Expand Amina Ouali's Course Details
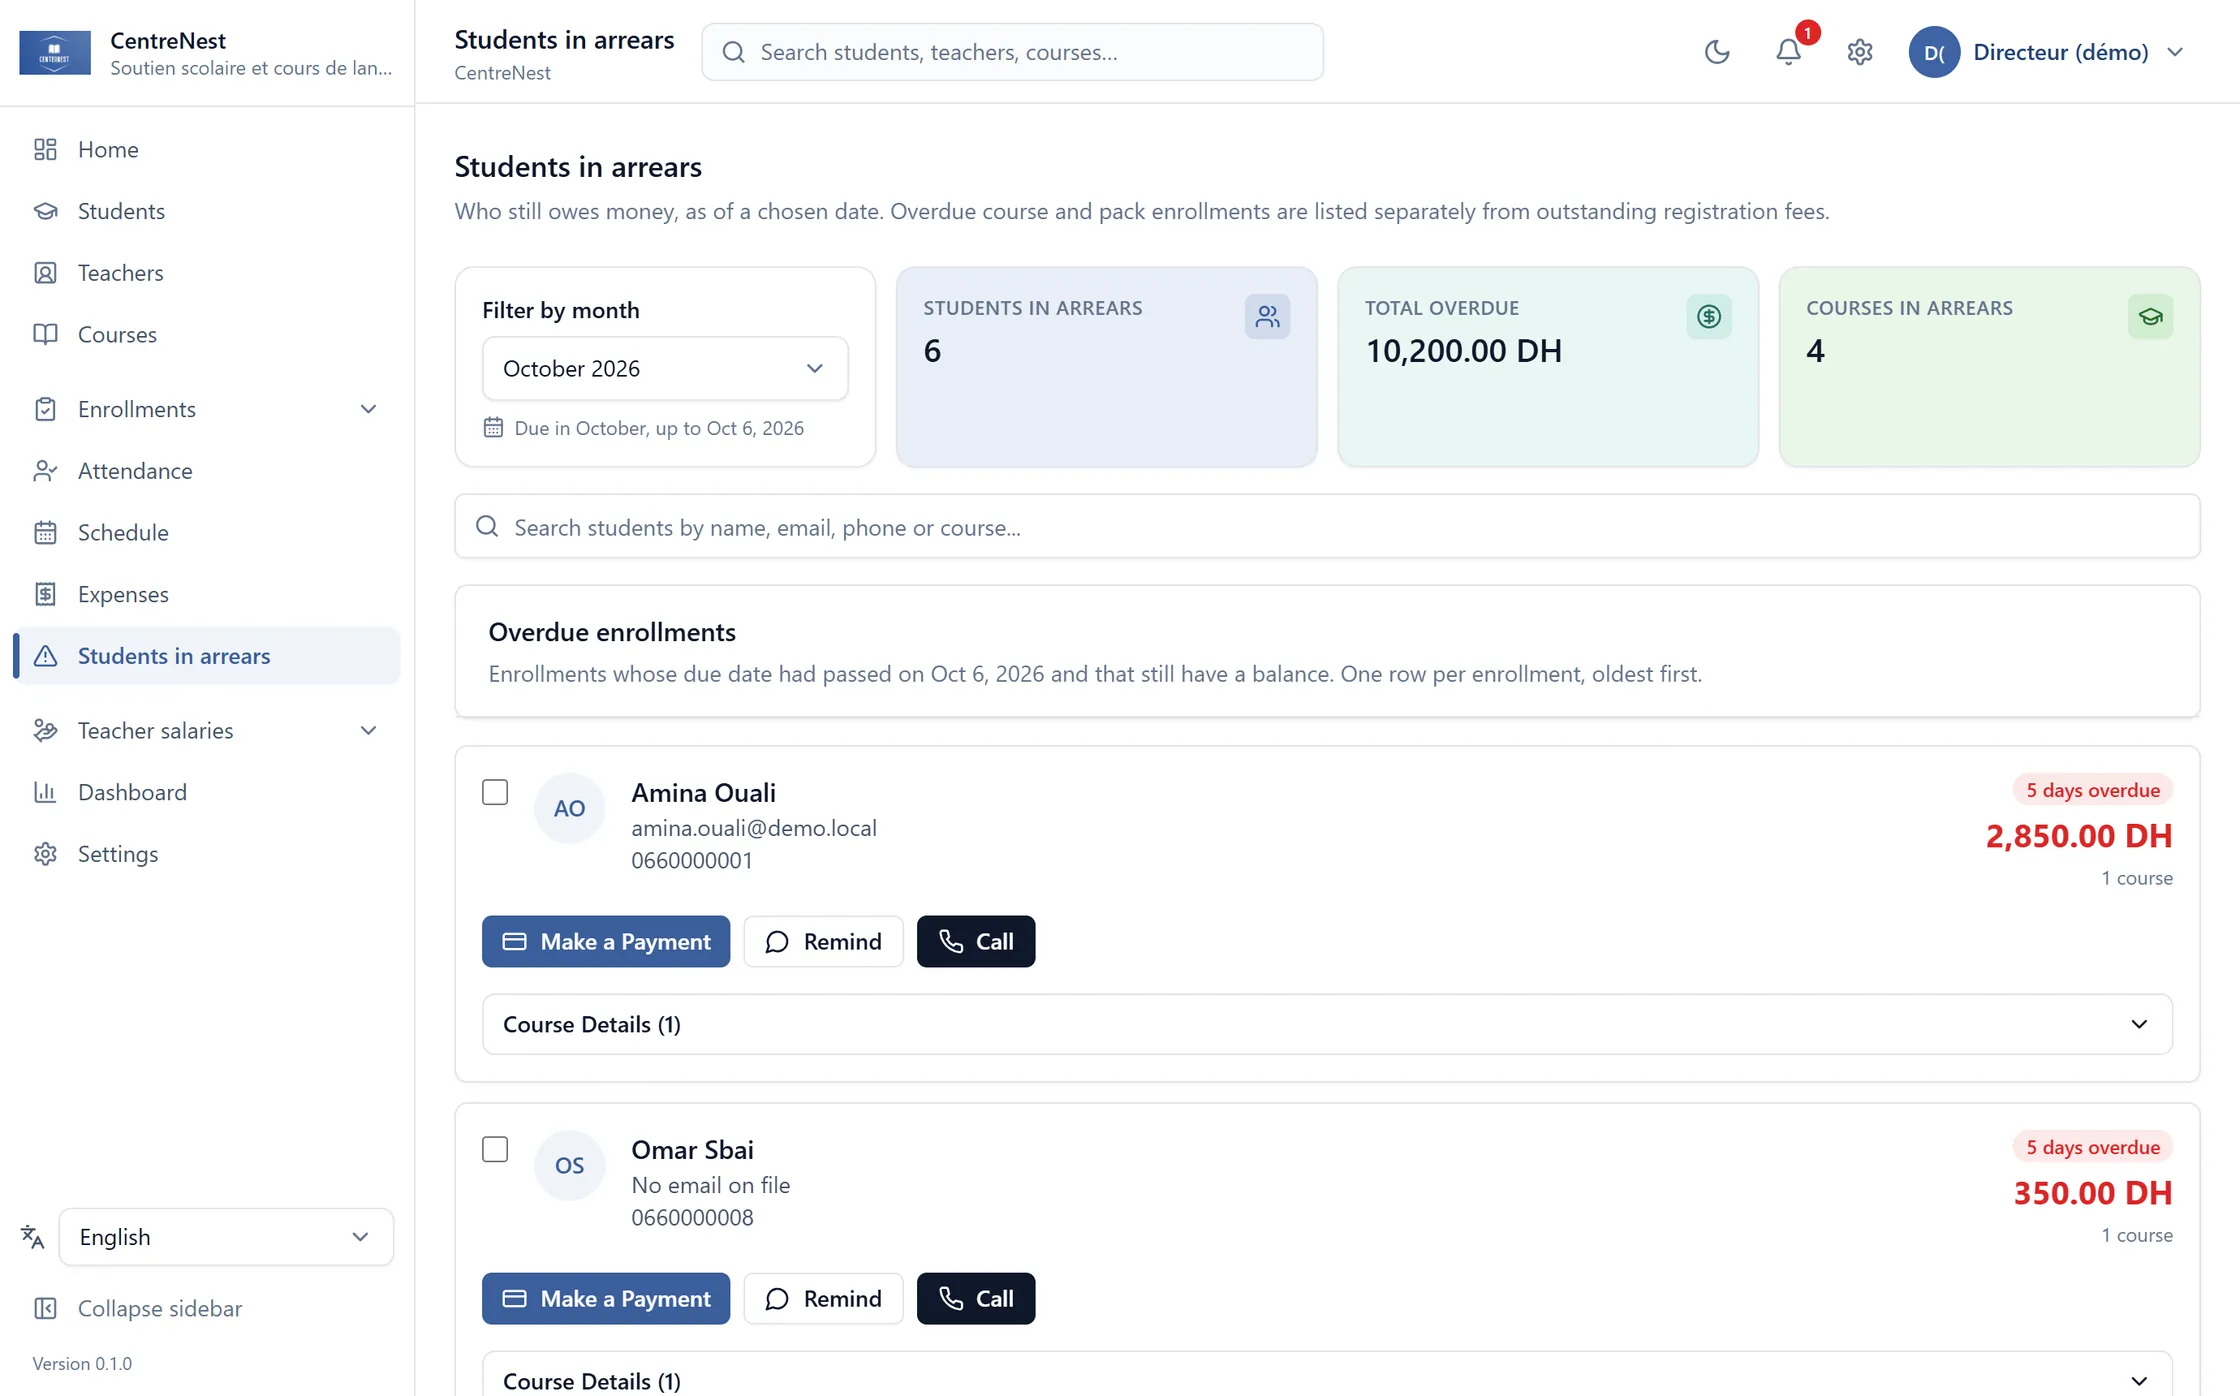Screen dimensions: 2240x1396 point(1327,1024)
